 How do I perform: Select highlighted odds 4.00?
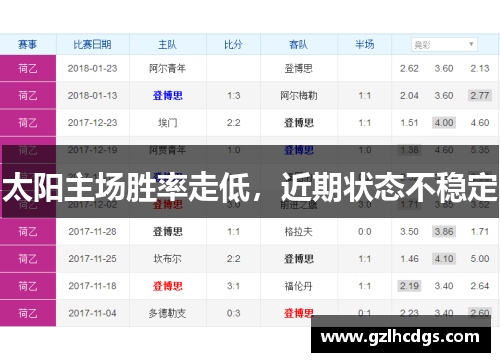pos(444,123)
